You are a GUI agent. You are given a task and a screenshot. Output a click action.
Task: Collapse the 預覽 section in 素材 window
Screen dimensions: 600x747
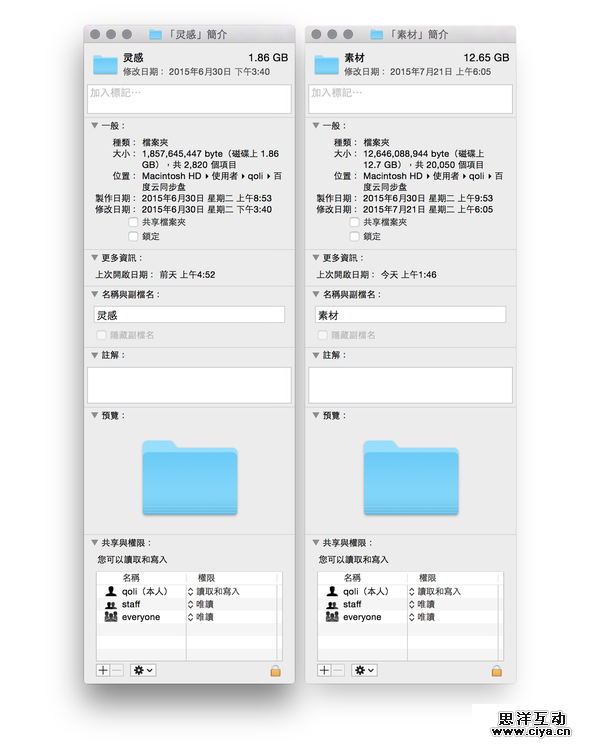316,415
